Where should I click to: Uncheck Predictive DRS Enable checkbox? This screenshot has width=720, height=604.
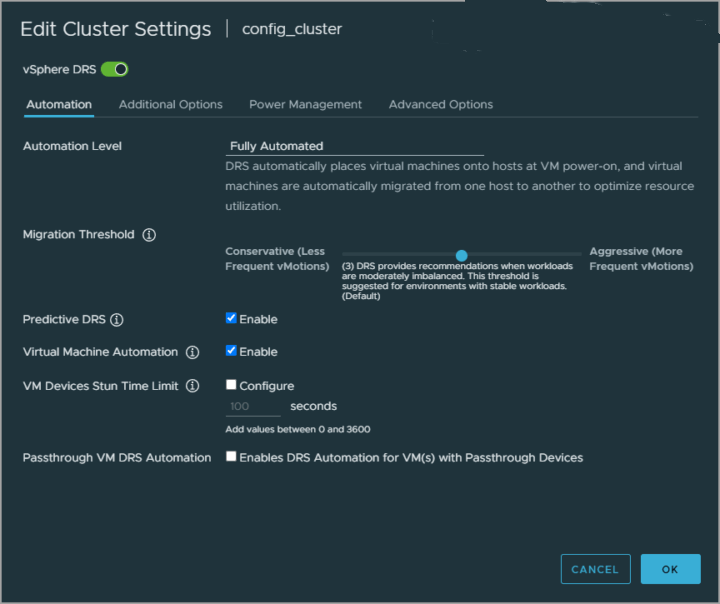tap(231, 318)
